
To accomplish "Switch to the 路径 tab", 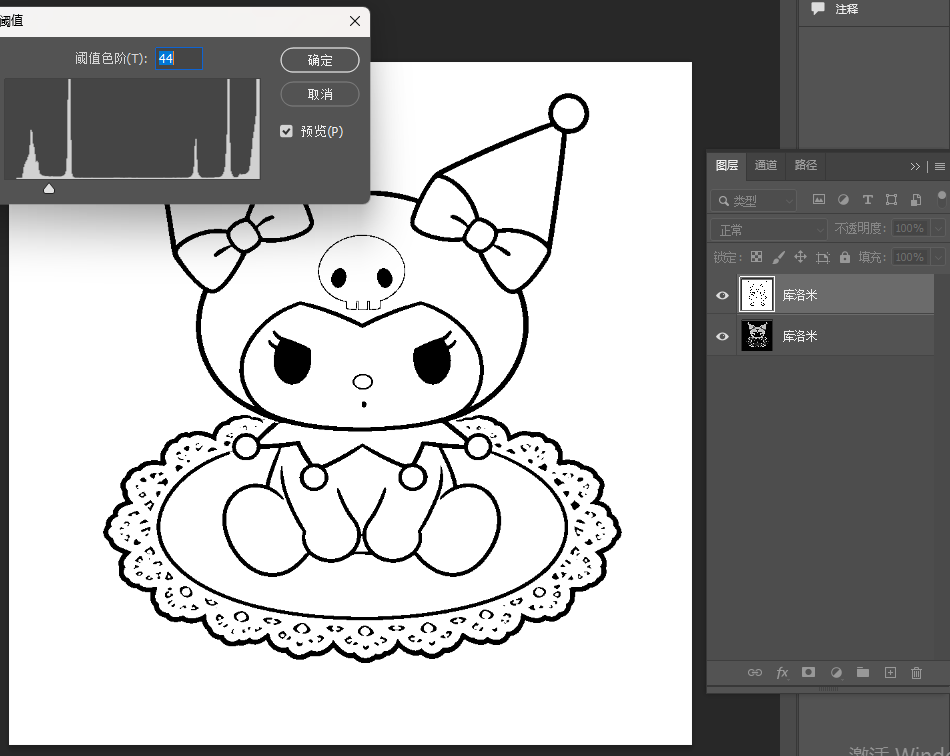I will (x=806, y=165).
